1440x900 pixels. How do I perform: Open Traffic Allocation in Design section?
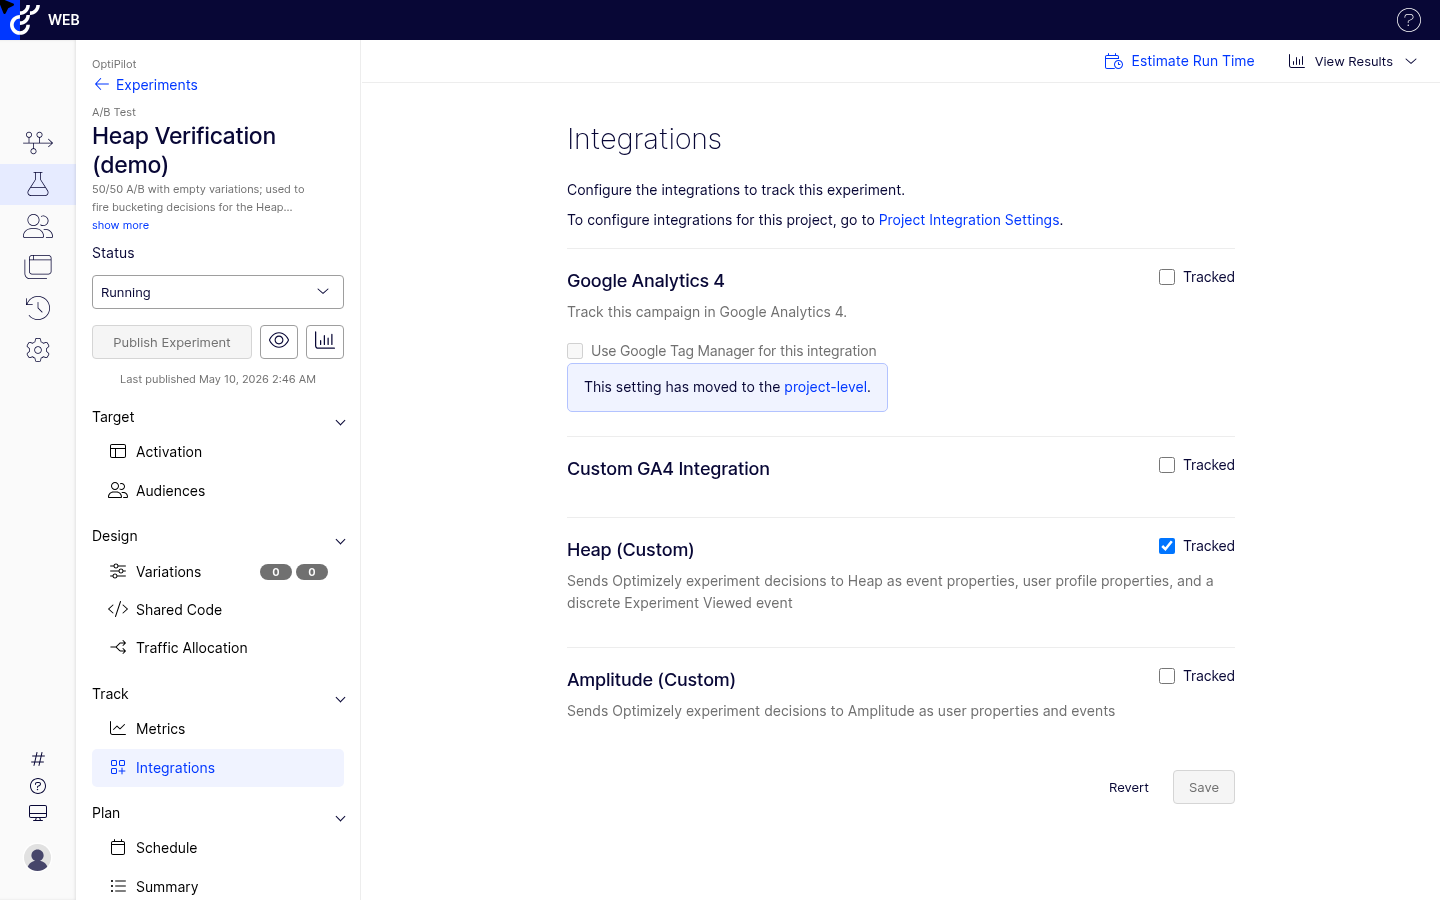point(218,648)
